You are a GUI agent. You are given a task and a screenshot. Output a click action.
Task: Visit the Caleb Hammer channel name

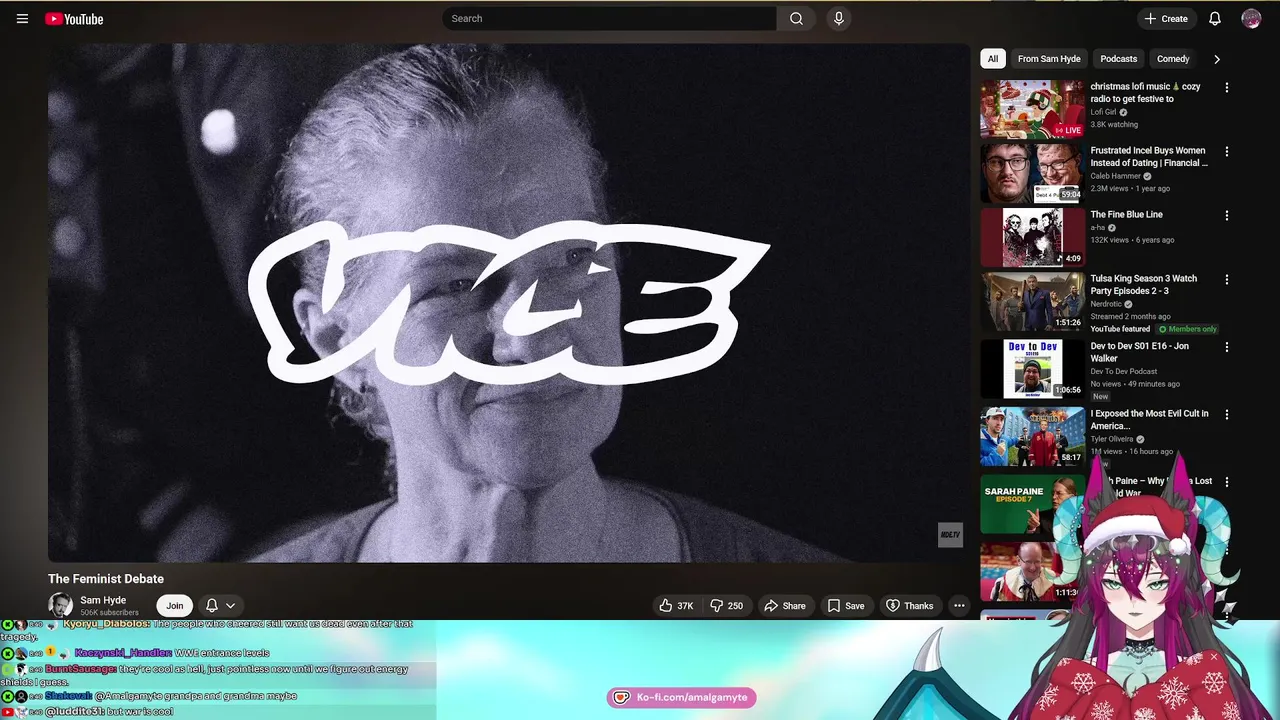(1115, 176)
